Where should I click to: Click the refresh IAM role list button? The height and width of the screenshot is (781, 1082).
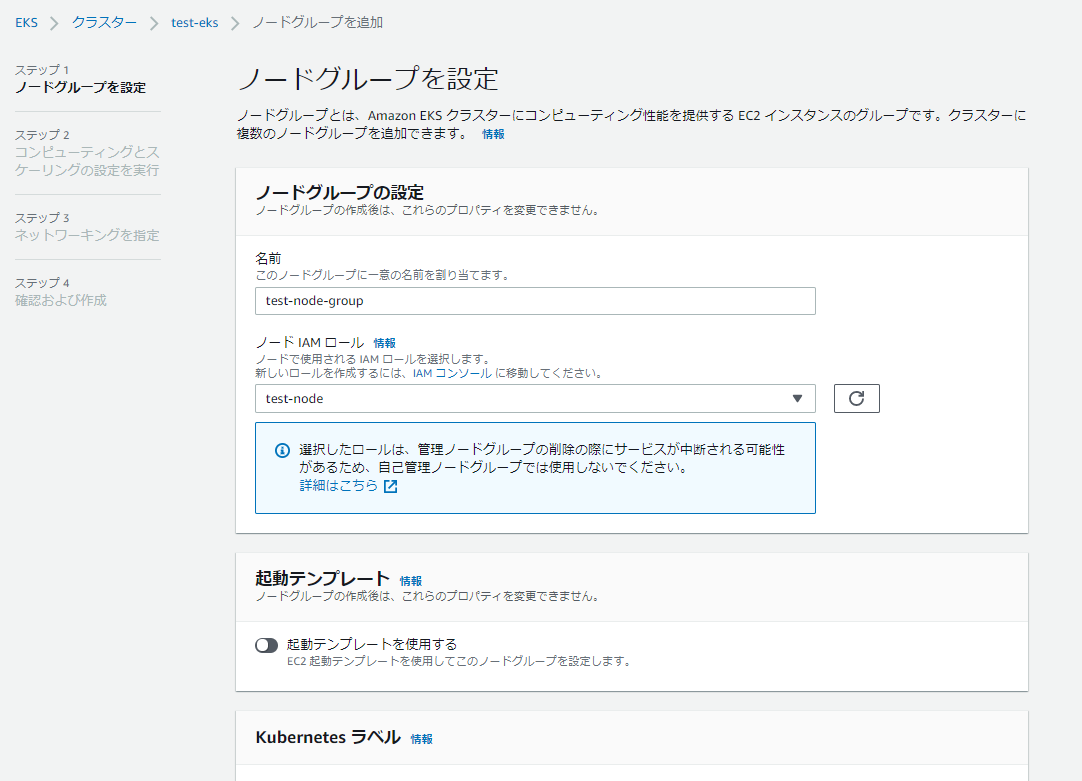[856, 398]
